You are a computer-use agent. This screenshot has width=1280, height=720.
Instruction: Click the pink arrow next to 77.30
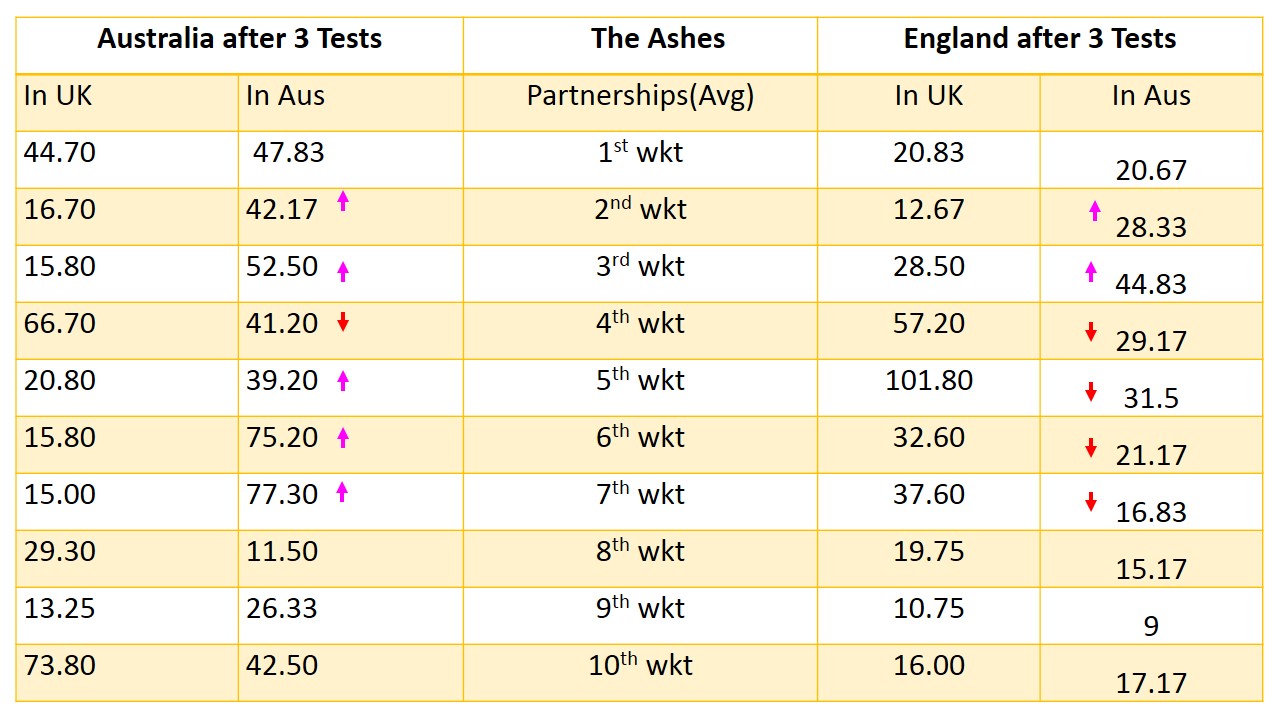click(x=343, y=491)
